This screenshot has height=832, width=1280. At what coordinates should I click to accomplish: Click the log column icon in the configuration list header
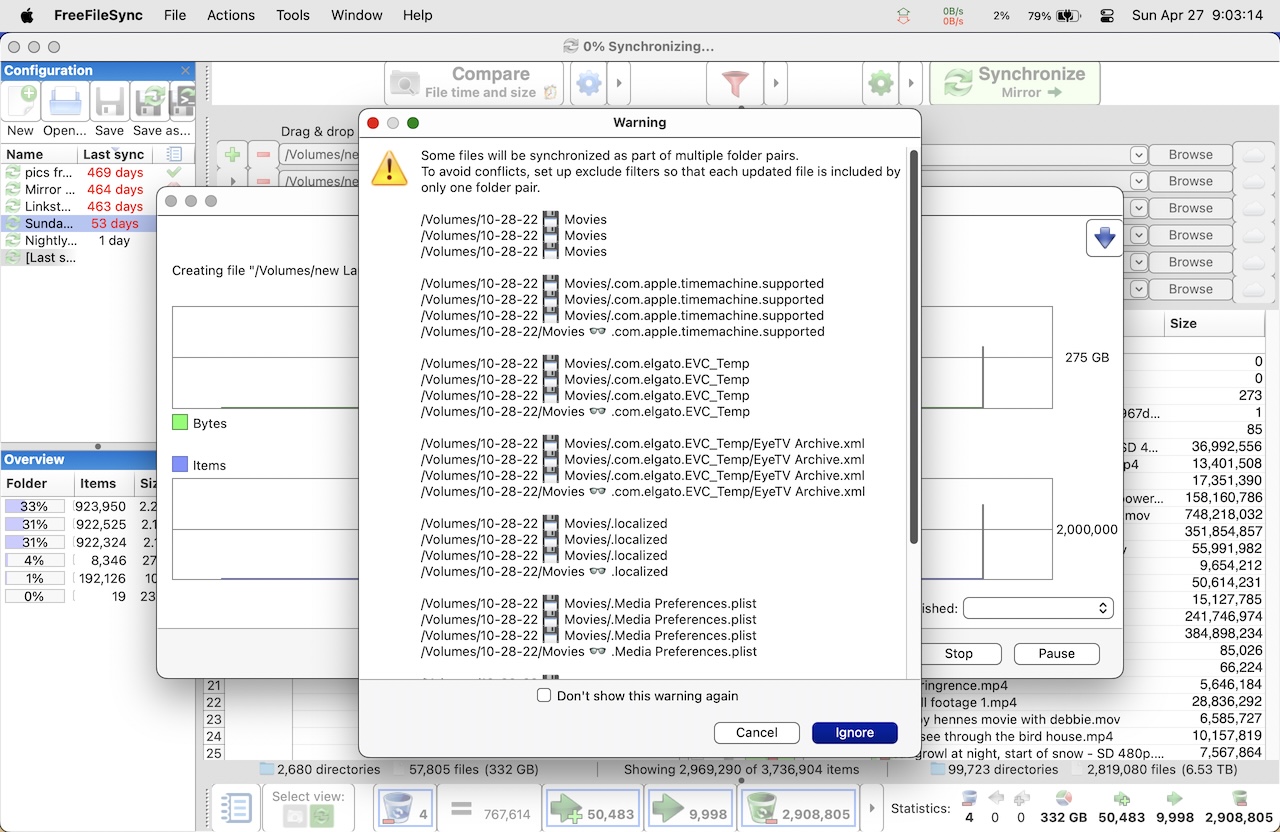click(174, 154)
